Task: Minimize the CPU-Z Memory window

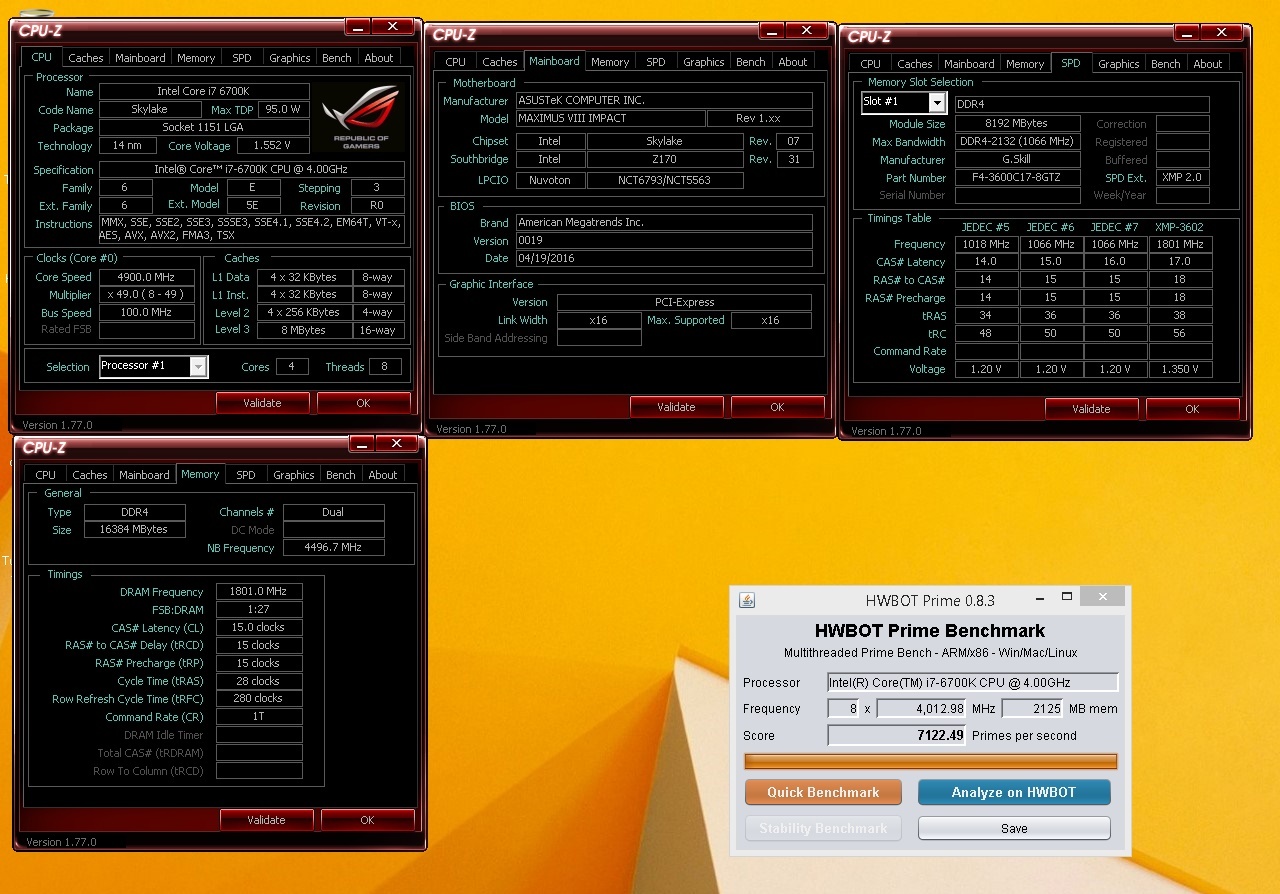Action: point(362,444)
